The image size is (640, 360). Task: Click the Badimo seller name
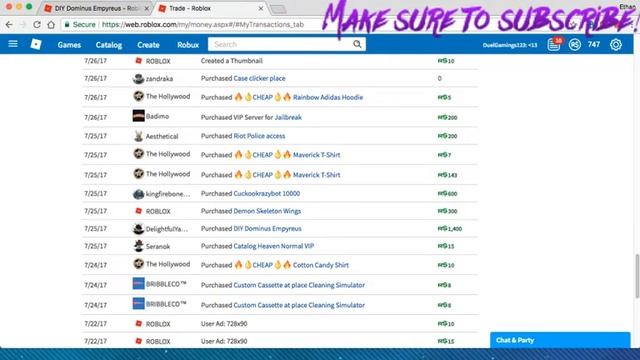point(157,116)
